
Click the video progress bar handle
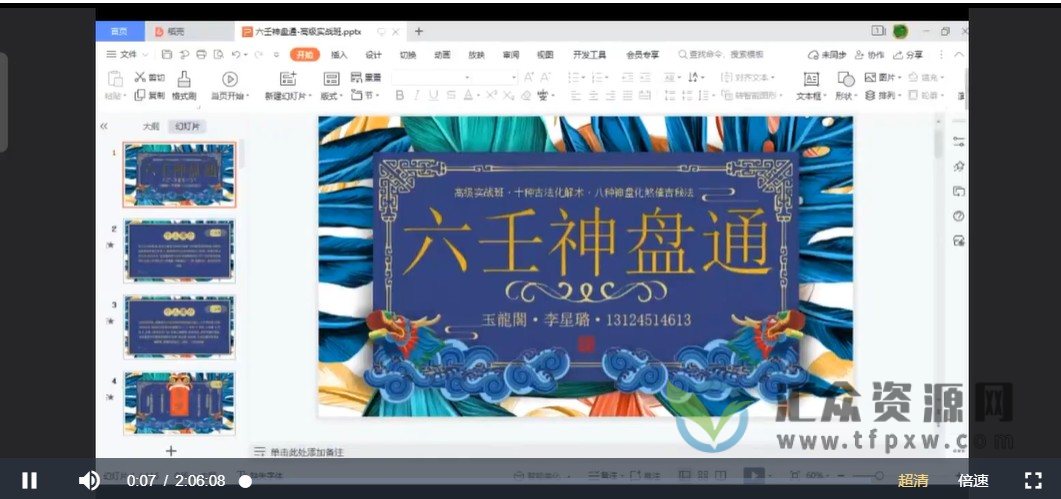pyautogui.click(x=246, y=481)
